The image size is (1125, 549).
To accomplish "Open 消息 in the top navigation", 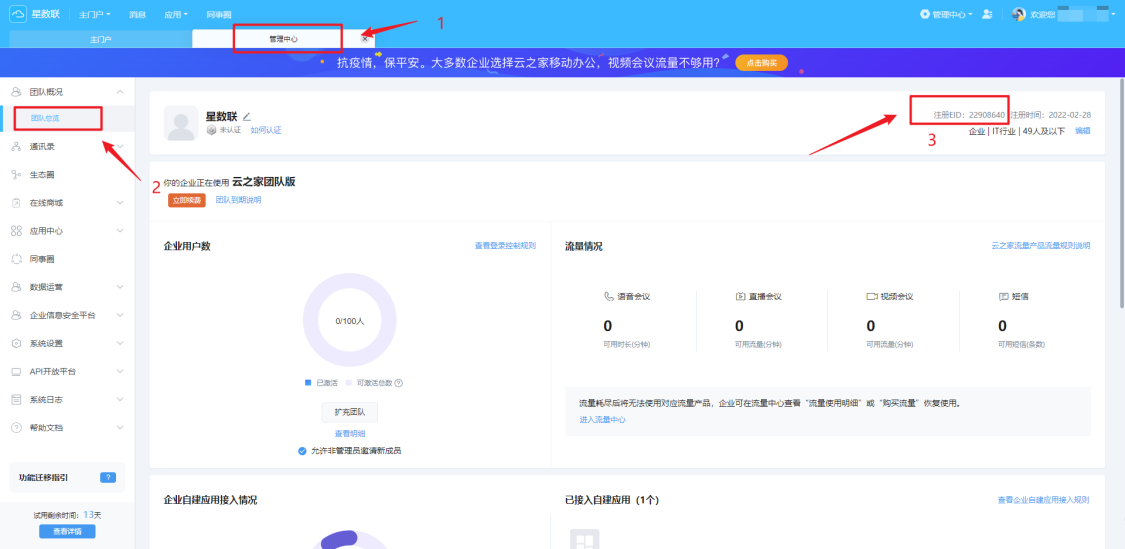I will (x=137, y=14).
